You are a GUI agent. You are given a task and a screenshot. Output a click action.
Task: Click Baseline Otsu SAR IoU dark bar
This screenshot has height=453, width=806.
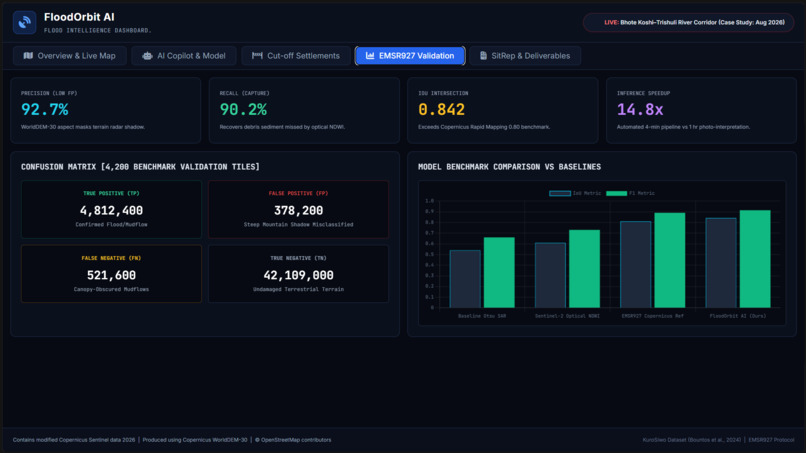pyautogui.click(x=465, y=279)
